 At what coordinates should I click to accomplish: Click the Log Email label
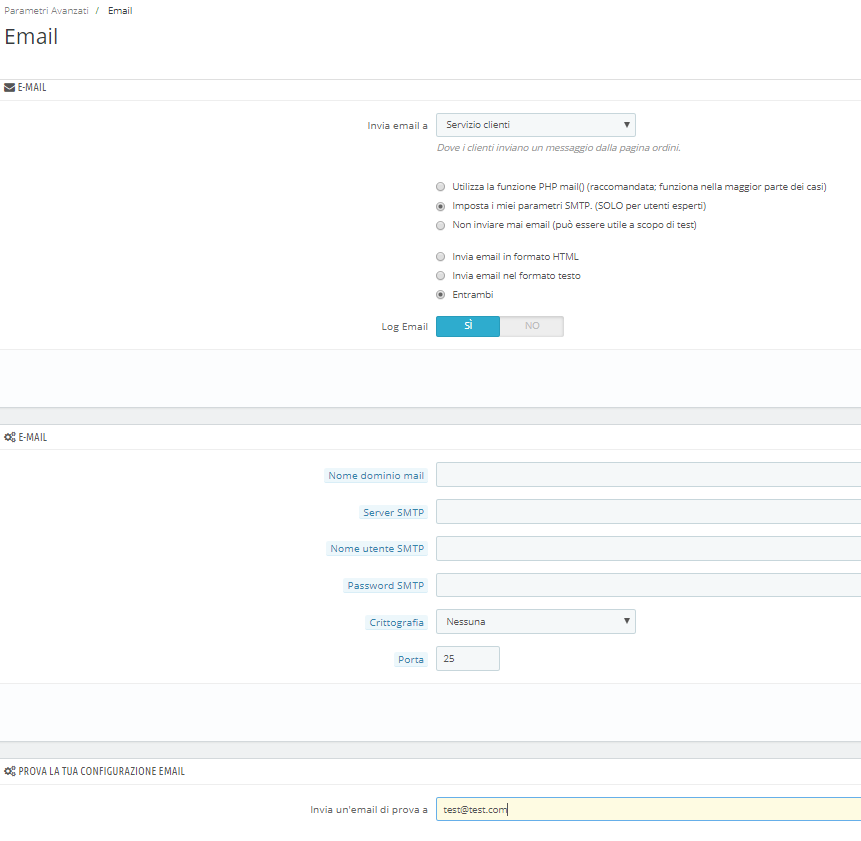[x=404, y=327]
